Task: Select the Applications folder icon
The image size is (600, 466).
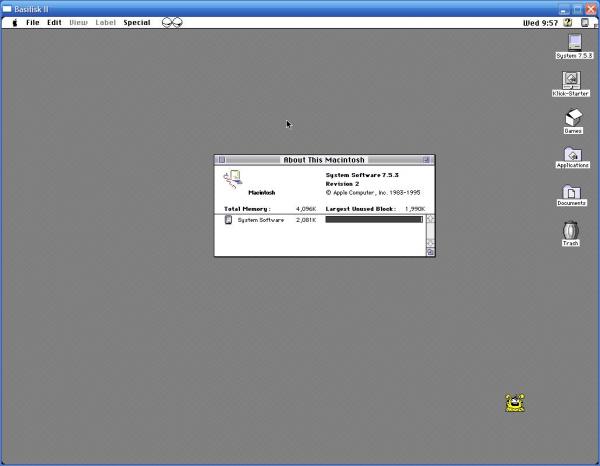Action: pyautogui.click(x=572, y=154)
